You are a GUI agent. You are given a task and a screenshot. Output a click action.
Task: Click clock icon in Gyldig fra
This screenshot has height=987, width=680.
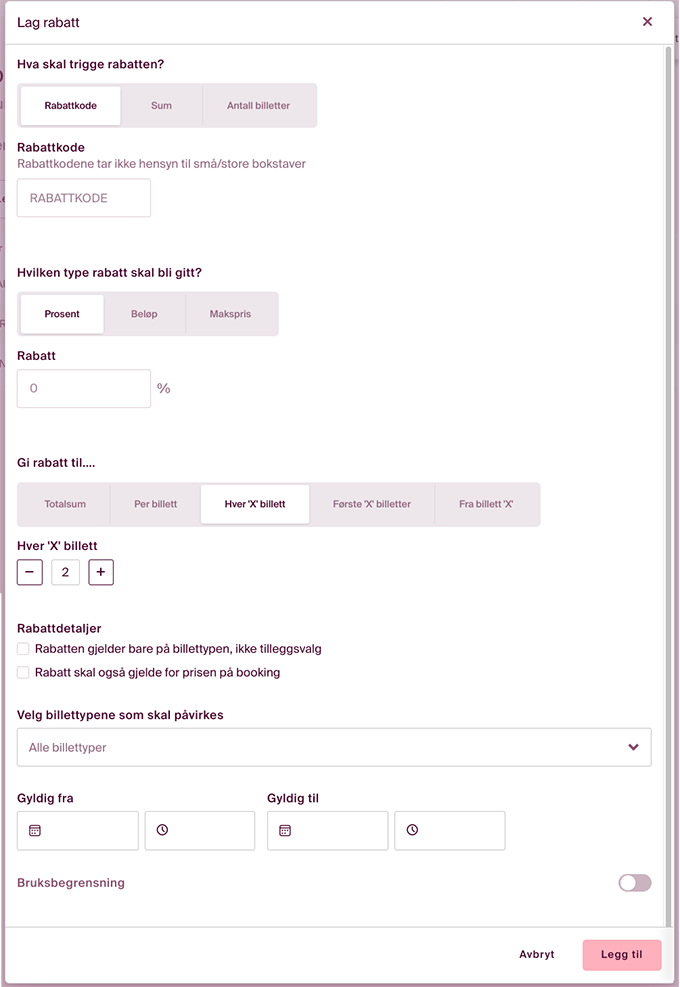pyautogui.click(x=162, y=830)
